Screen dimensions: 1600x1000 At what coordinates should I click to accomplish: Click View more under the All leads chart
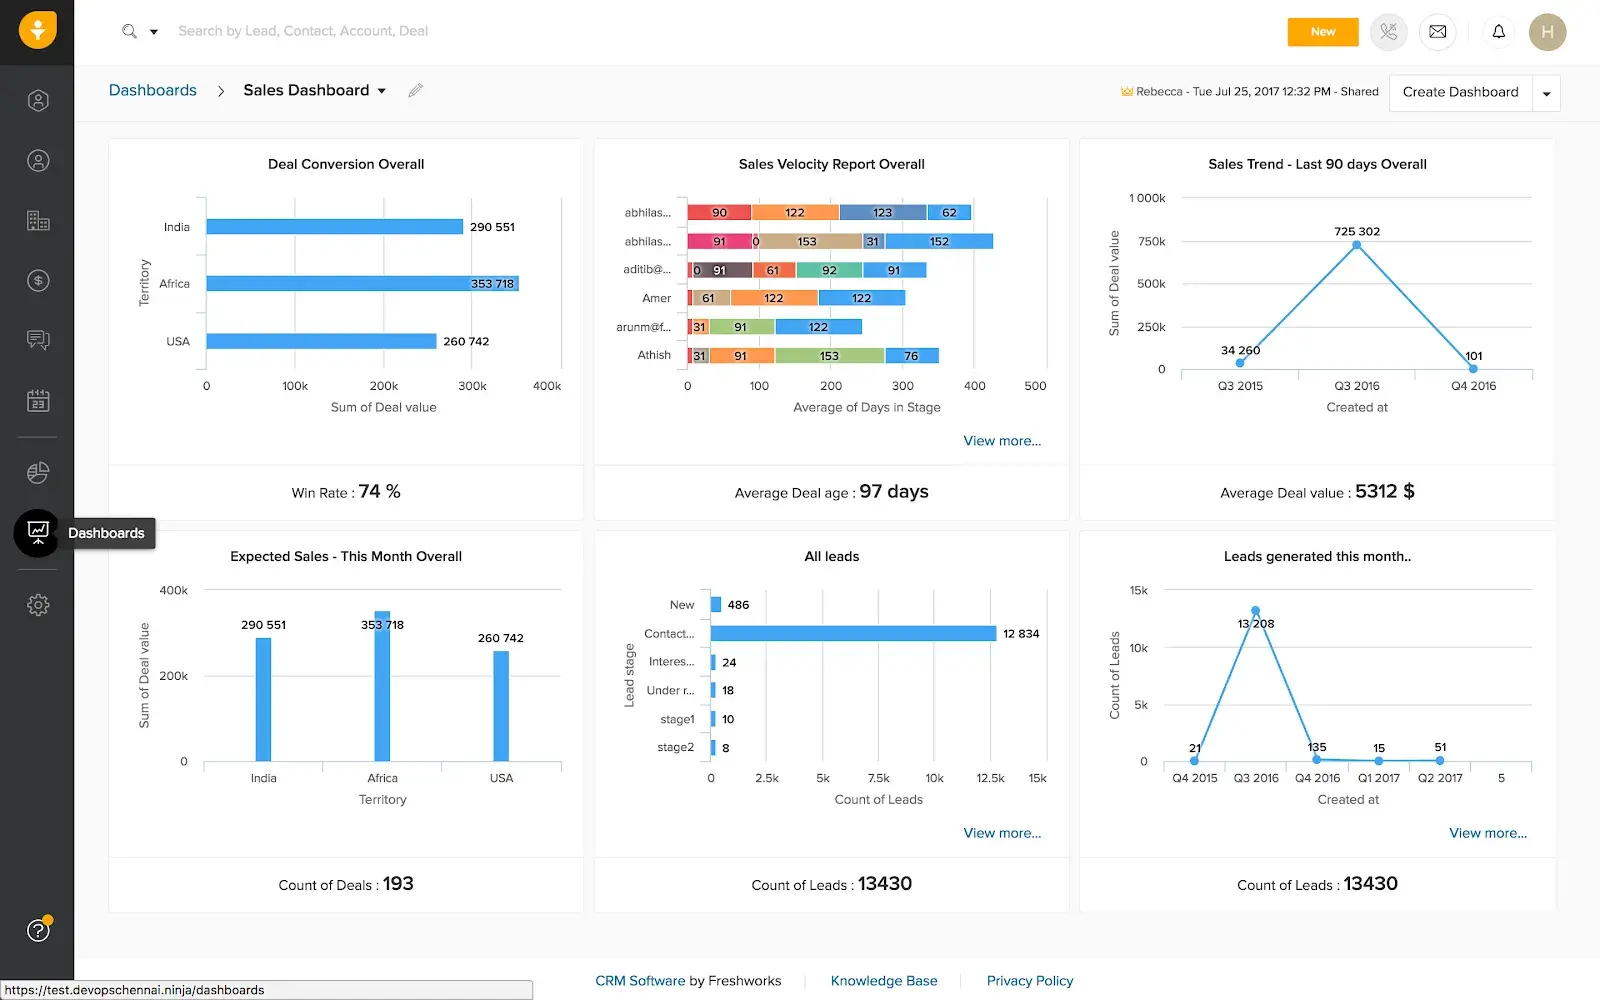point(1002,833)
